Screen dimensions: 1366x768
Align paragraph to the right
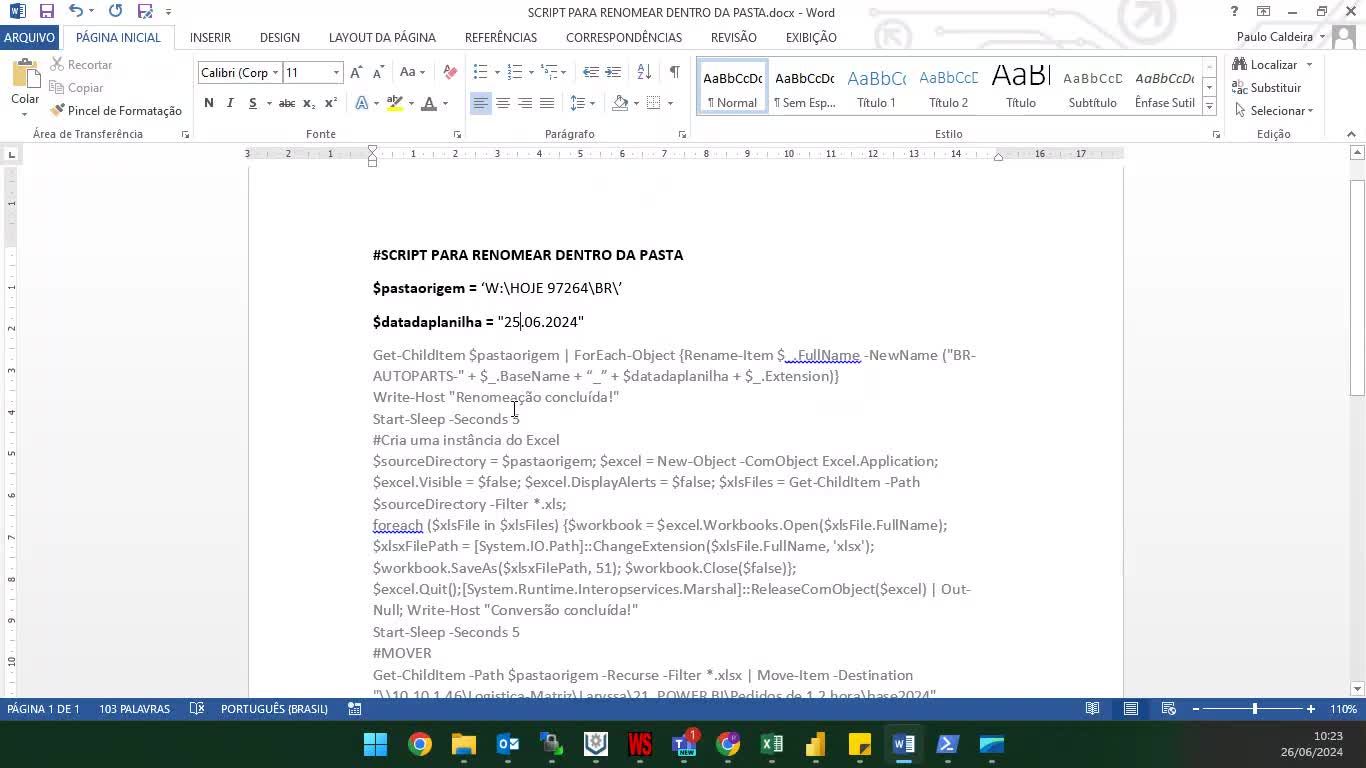[525, 103]
